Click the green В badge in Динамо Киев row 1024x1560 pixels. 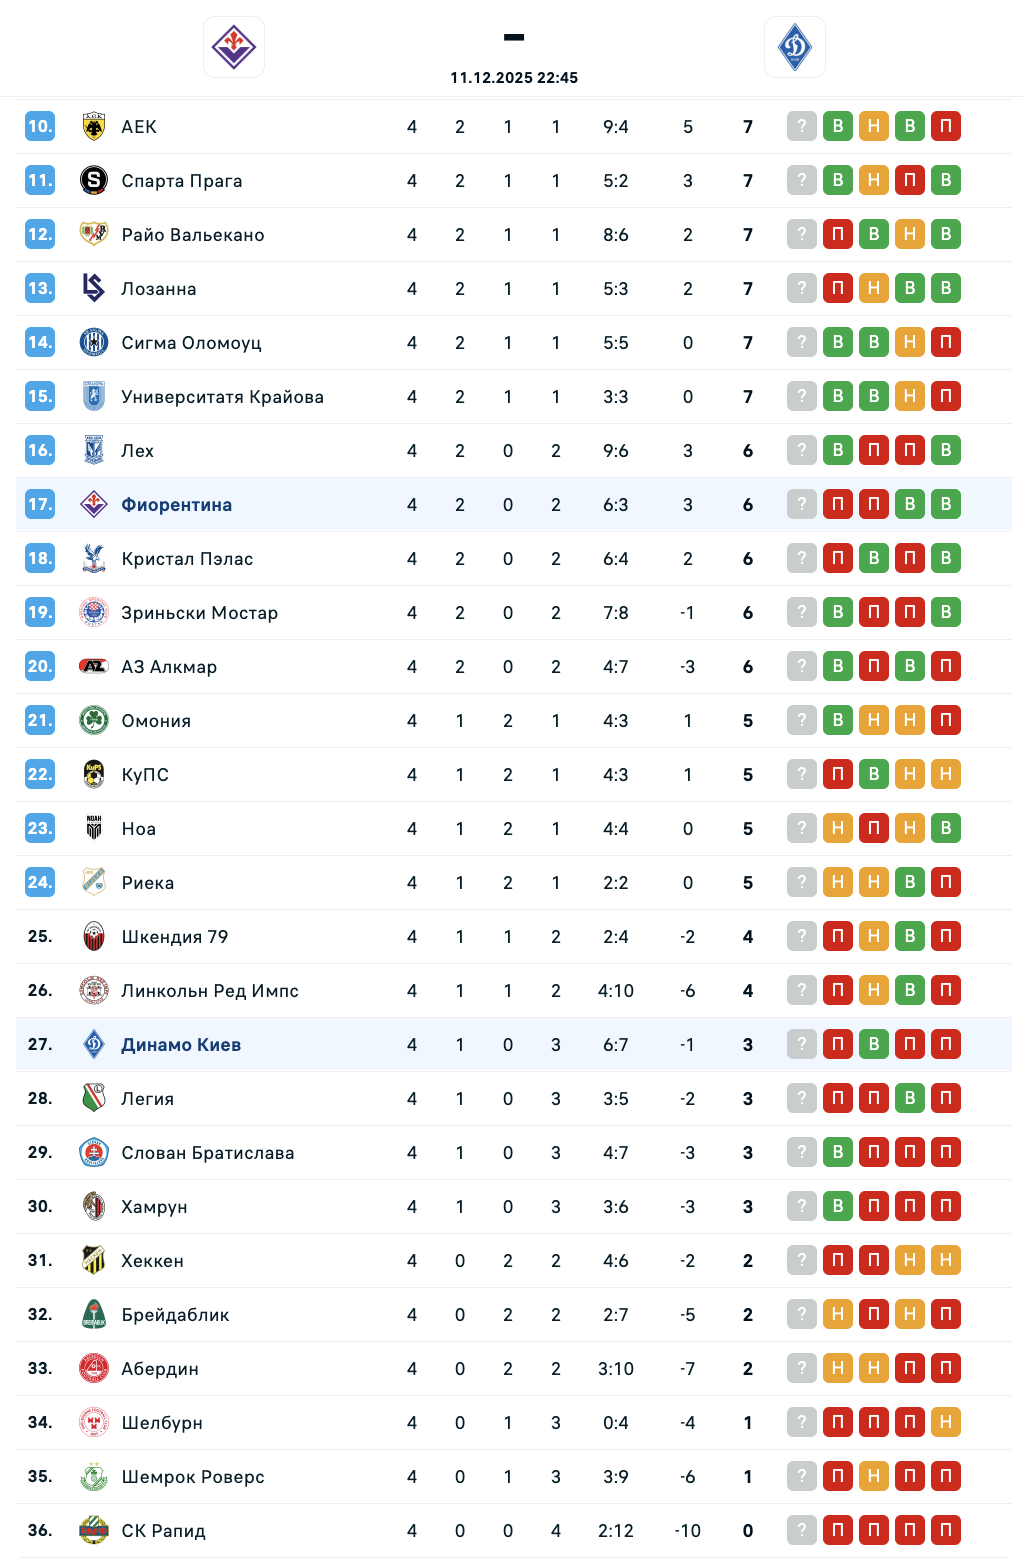tap(874, 1045)
